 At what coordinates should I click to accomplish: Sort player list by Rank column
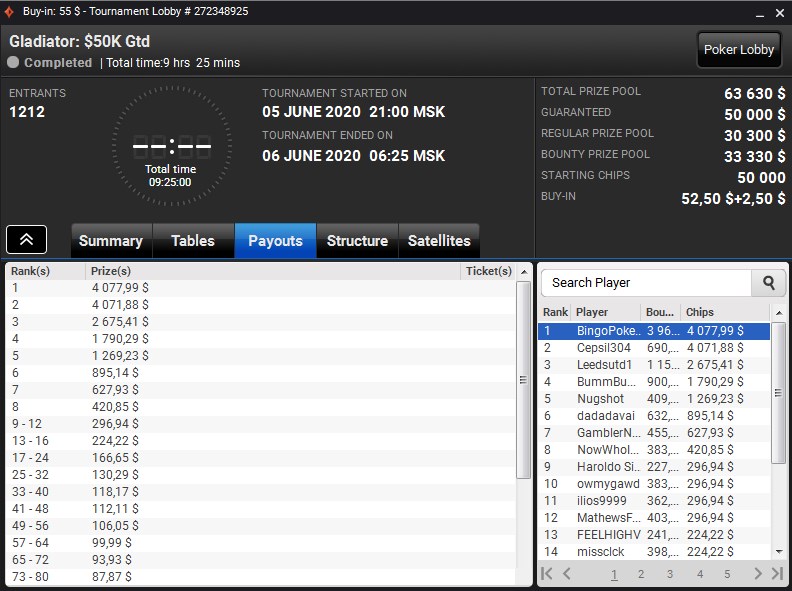click(x=555, y=312)
